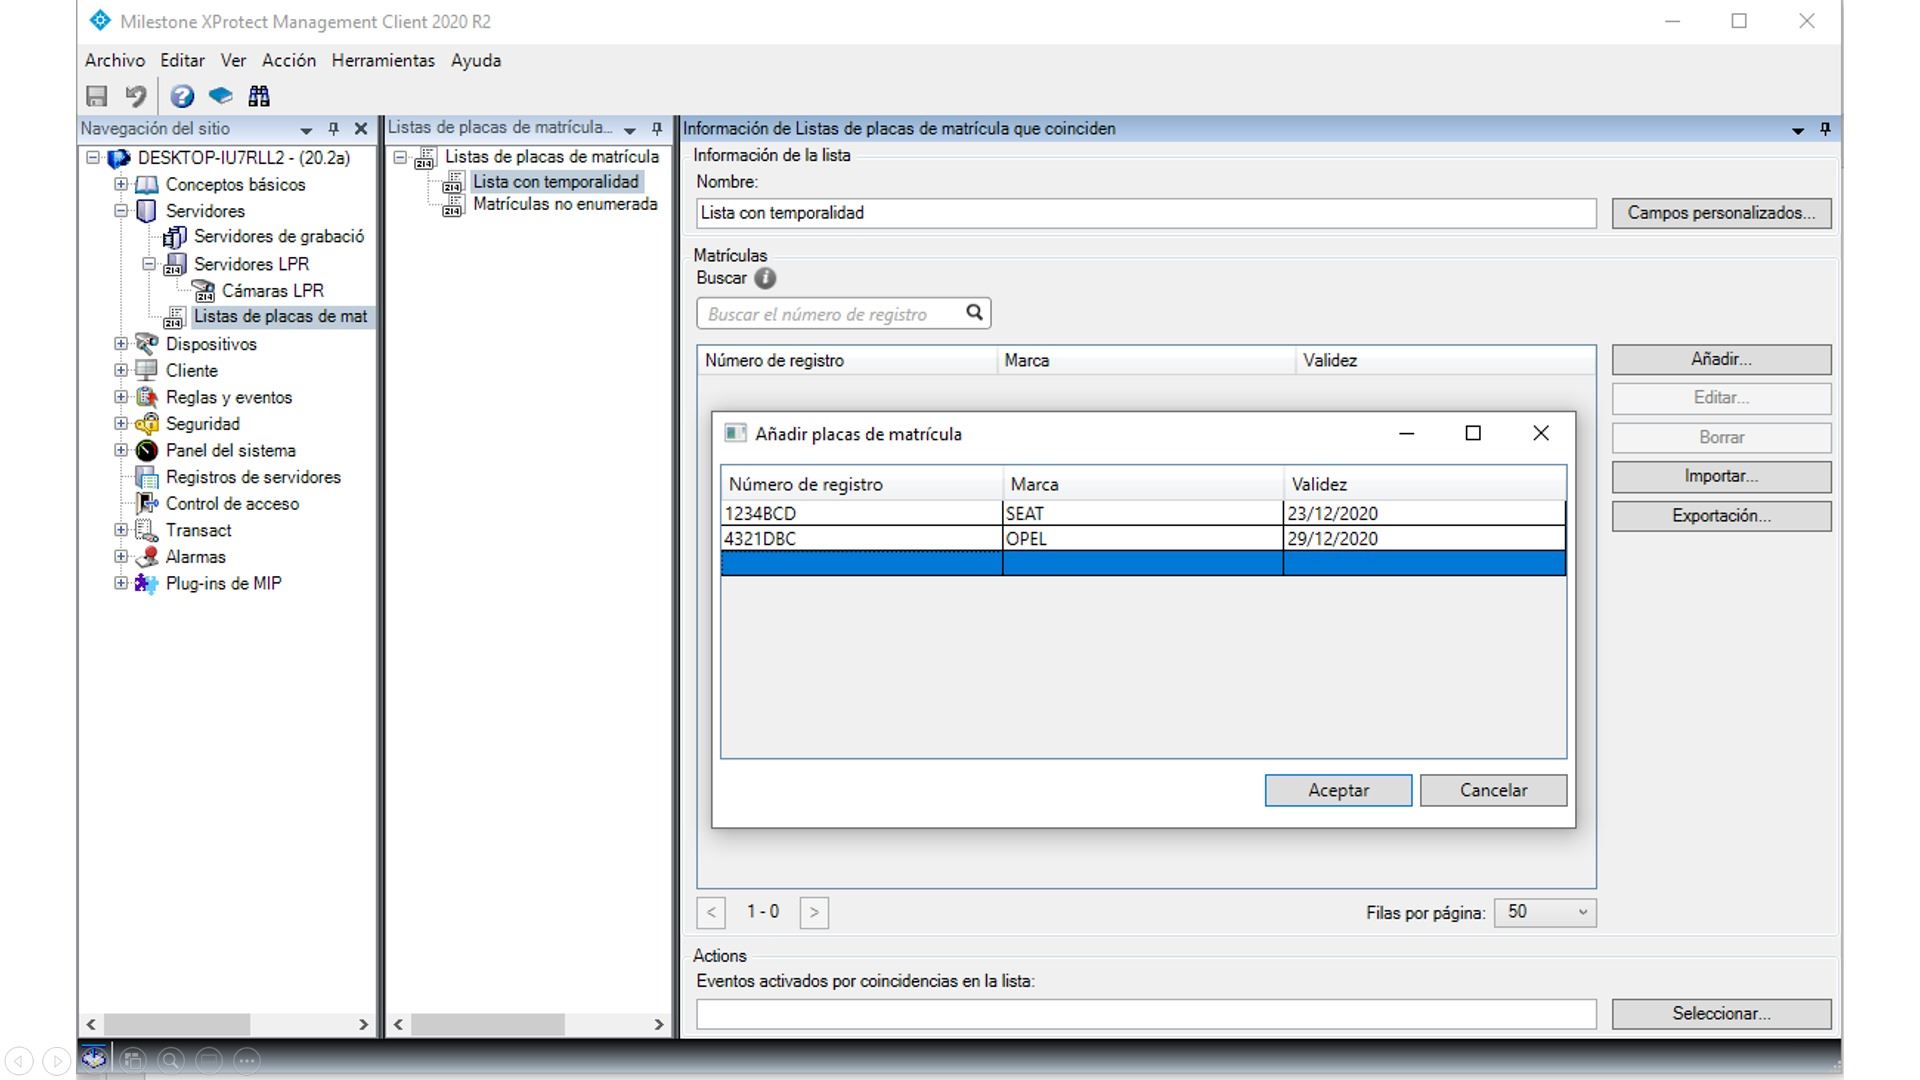Collapse Listas de placas de matrícula node
Screen dimensions: 1920x1080
[x=400, y=157]
